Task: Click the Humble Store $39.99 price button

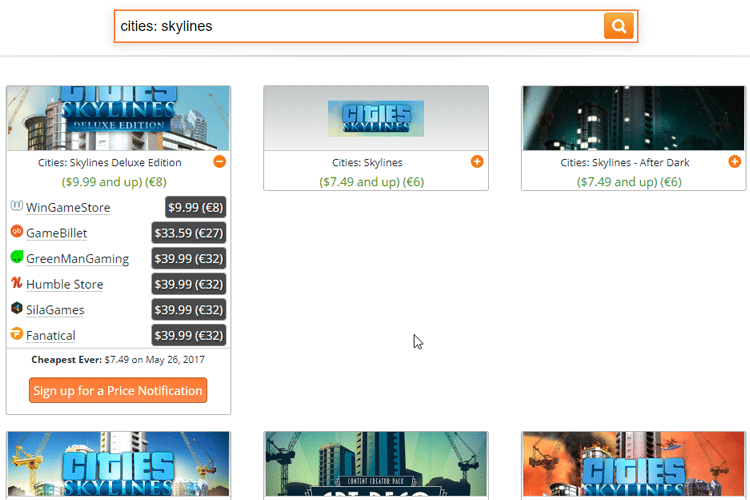Action: pos(189,284)
